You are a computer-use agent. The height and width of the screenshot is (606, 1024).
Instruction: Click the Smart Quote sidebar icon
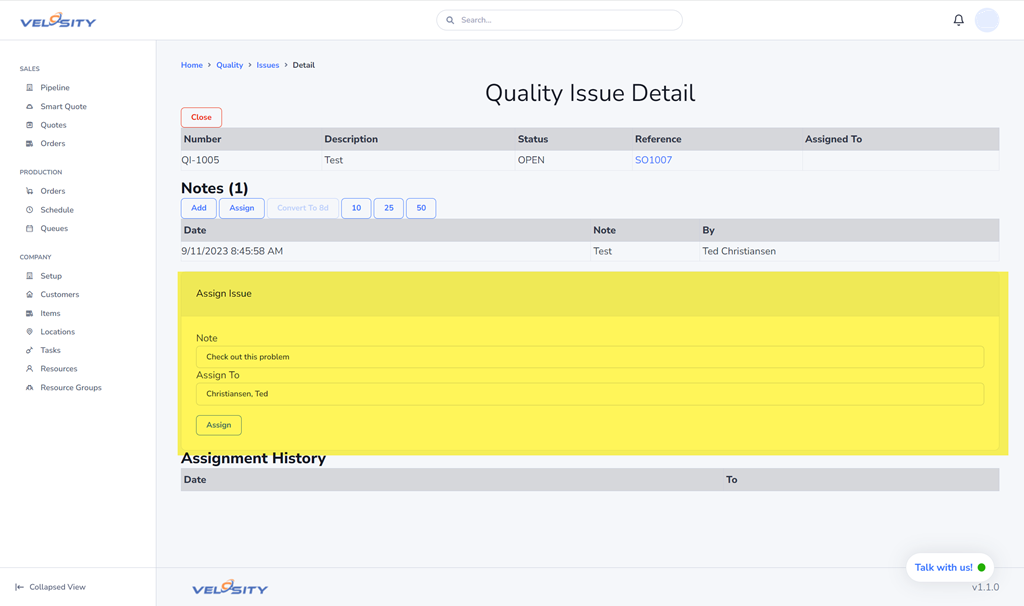coord(30,107)
